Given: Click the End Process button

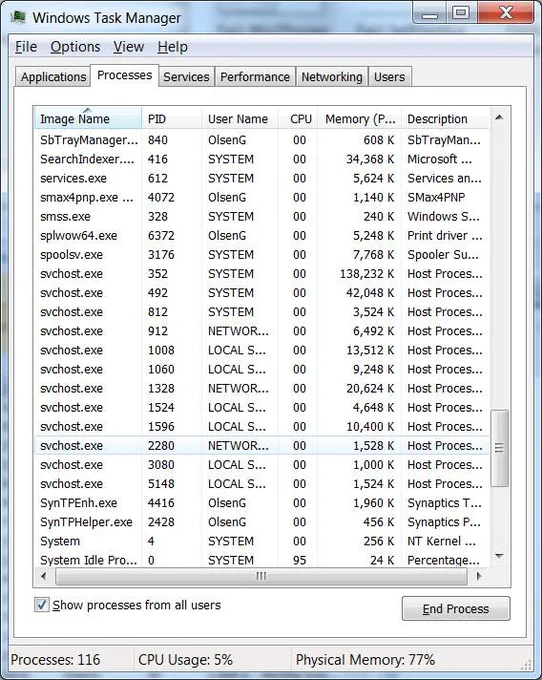Looking at the screenshot, I should pyautogui.click(x=456, y=608).
